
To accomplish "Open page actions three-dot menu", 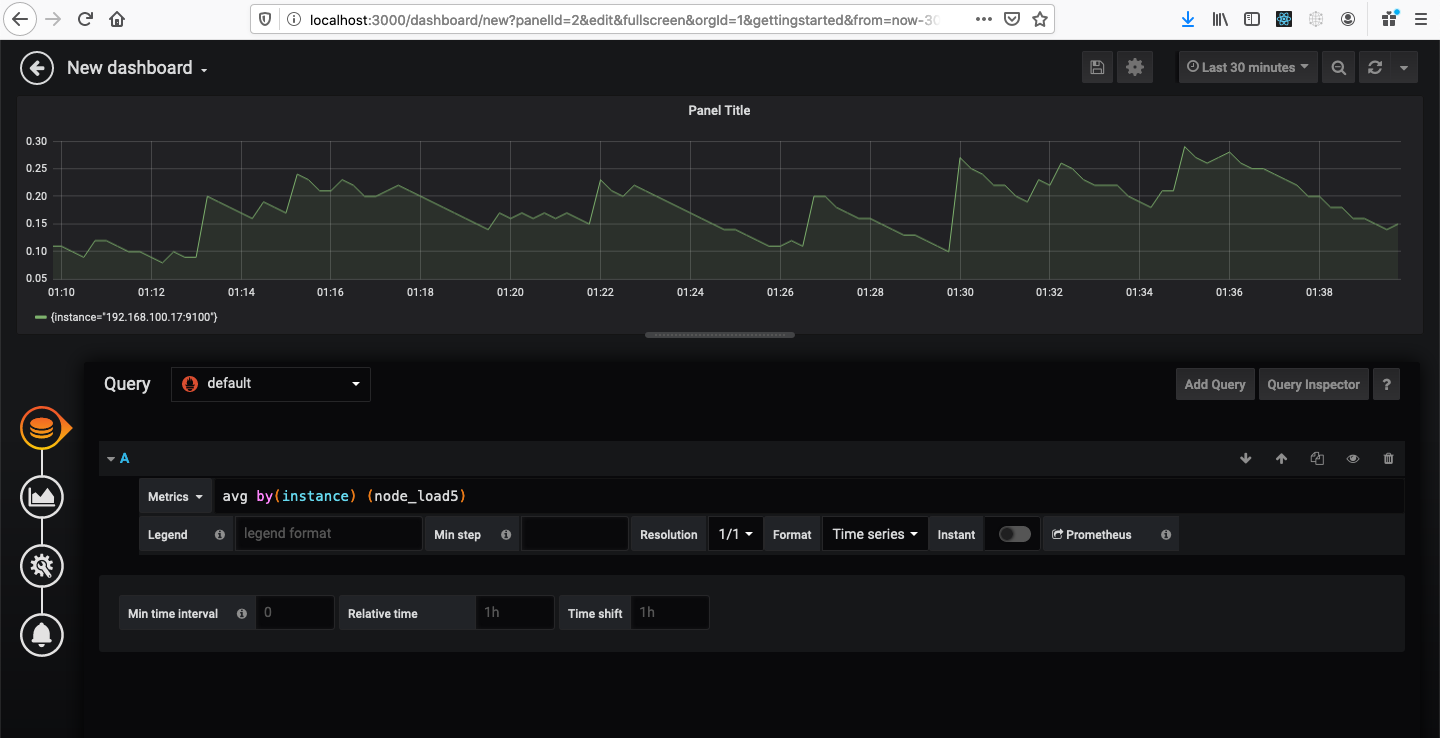I will click(984, 19).
